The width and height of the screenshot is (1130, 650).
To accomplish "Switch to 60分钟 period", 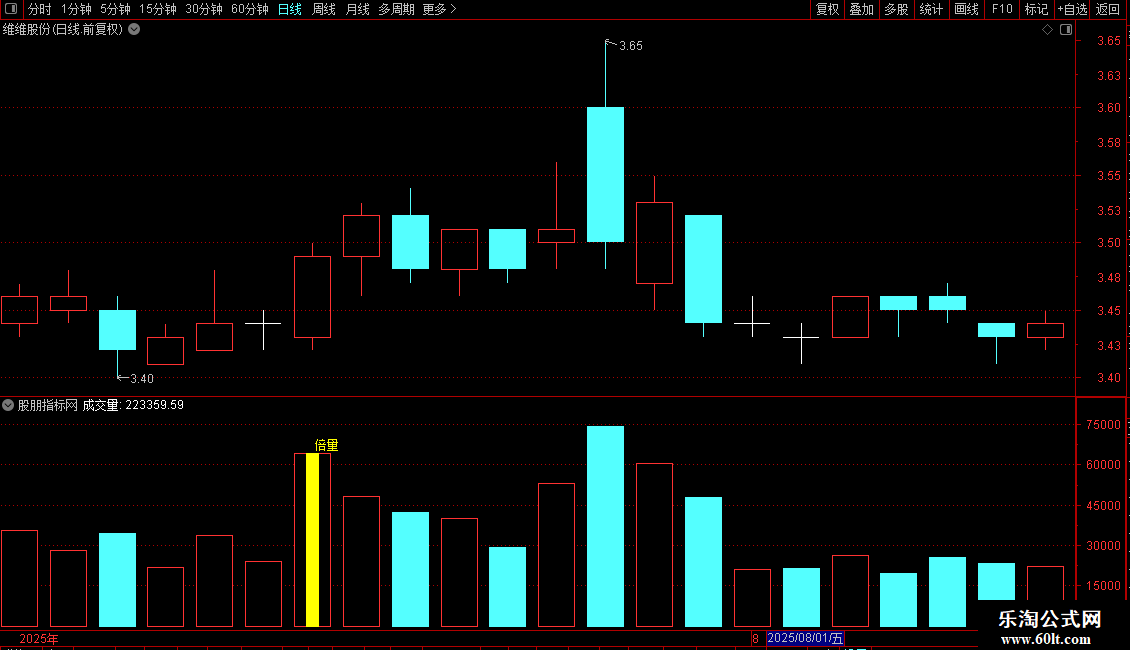I will click(250, 9).
